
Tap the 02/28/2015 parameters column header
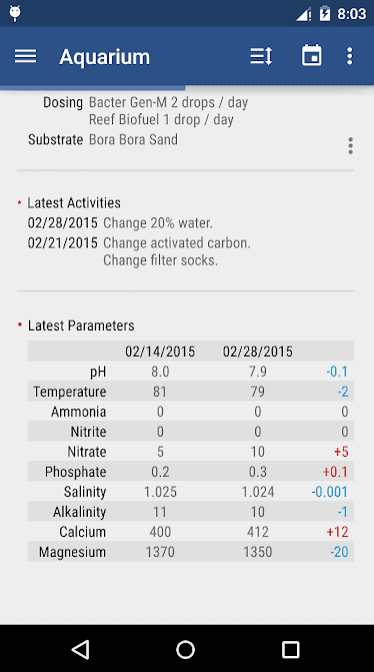point(257,352)
